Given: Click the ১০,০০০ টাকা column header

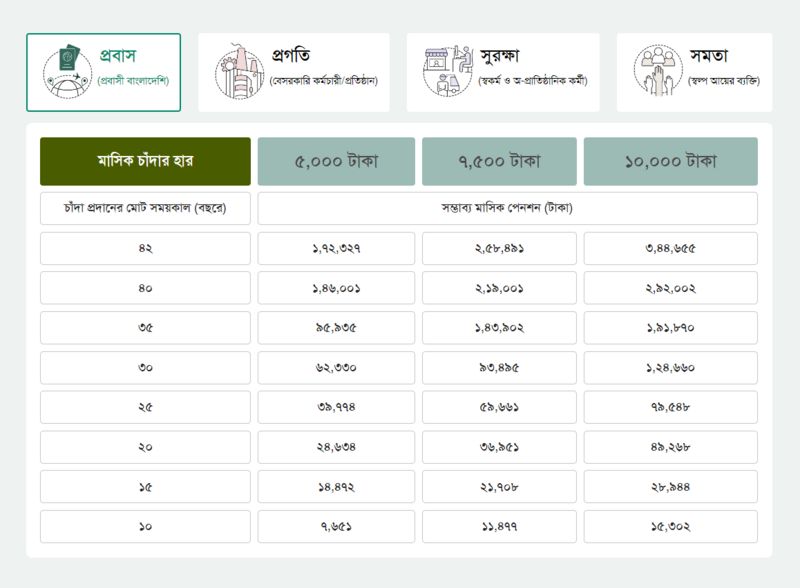Looking at the screenshot, I should tap(670, 161).
